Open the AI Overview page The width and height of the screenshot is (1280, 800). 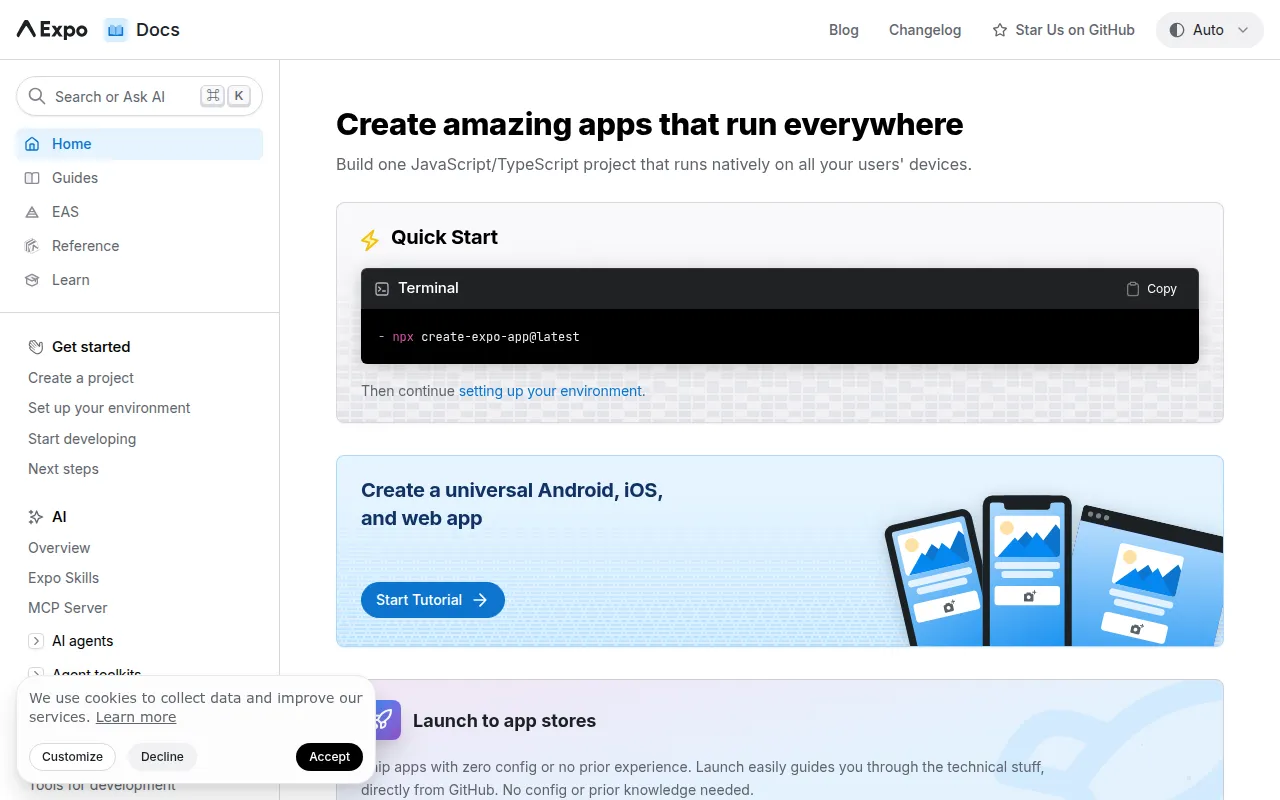click(x=59, y=548)
